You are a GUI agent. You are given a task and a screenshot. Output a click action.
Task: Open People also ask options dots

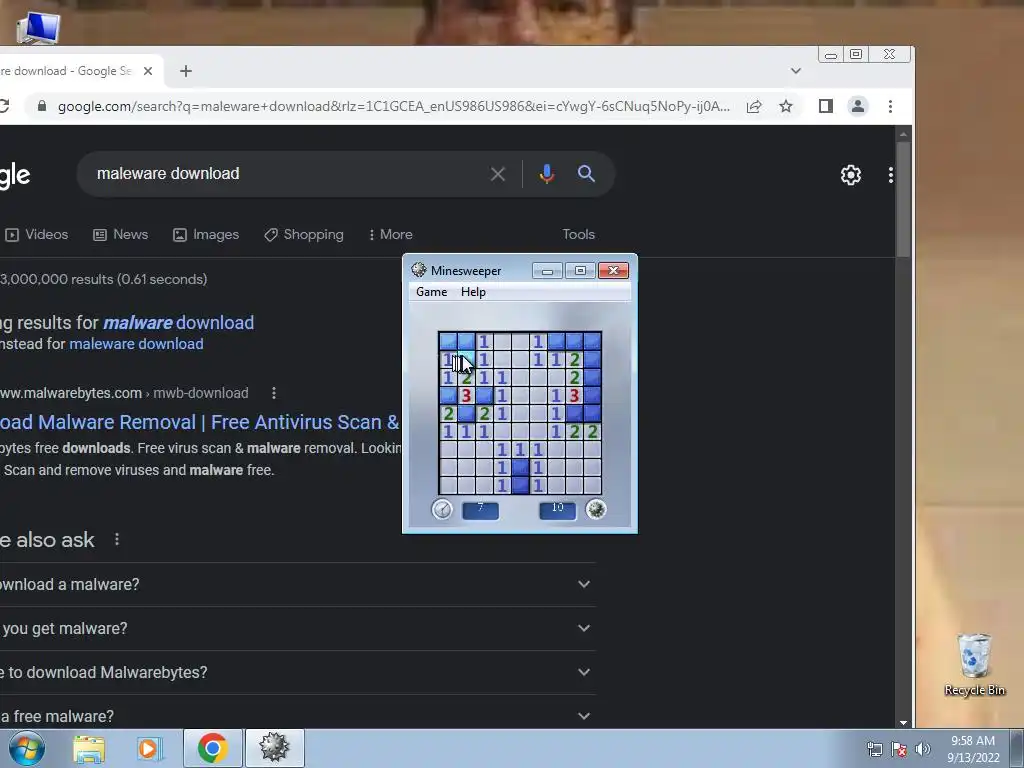pyautogui.click(x=117, y=539)
